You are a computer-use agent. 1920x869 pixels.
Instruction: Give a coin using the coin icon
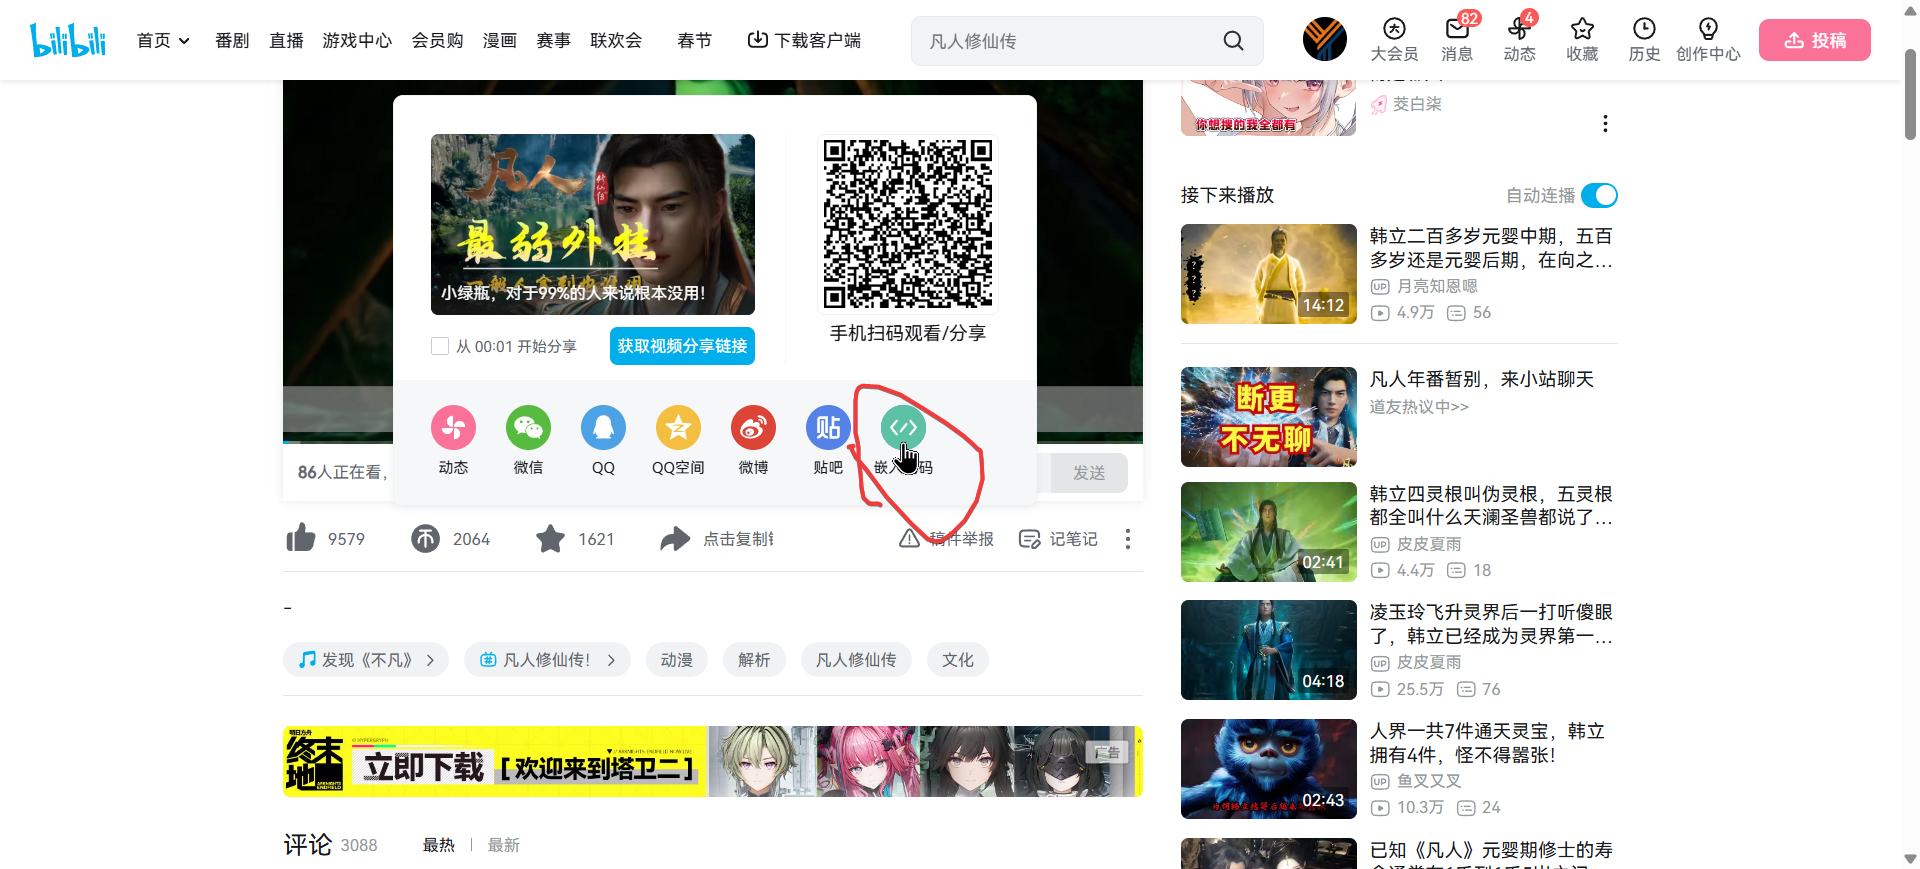(x=426, y=539)
